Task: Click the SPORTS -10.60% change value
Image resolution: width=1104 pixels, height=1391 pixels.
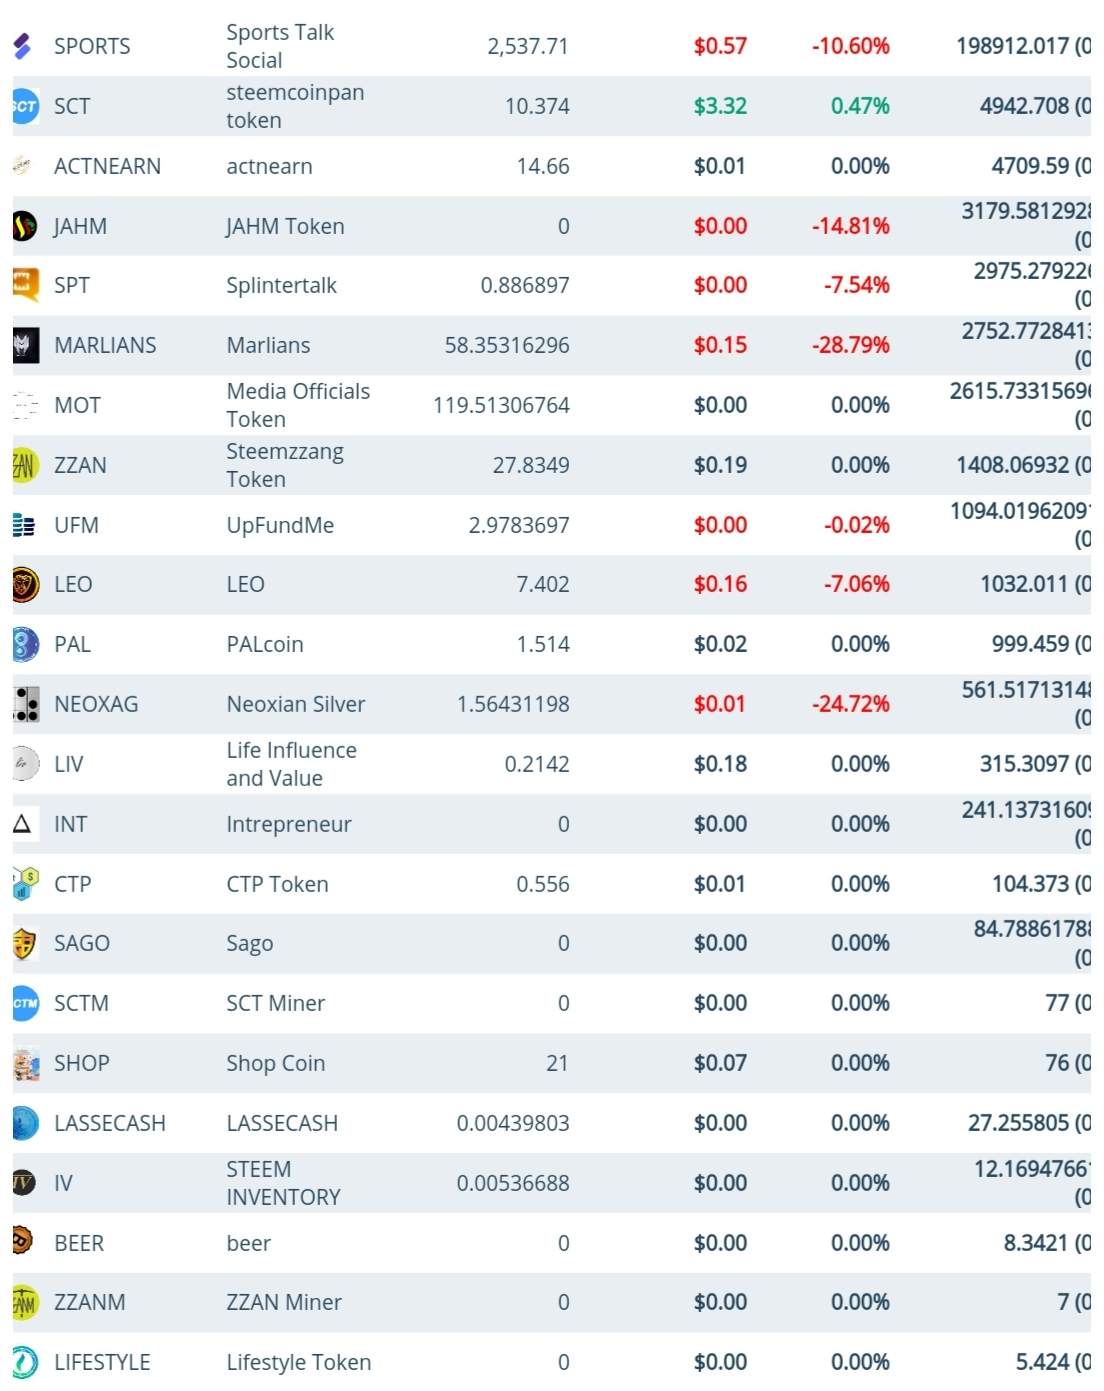Action: [x=850, y=46]
